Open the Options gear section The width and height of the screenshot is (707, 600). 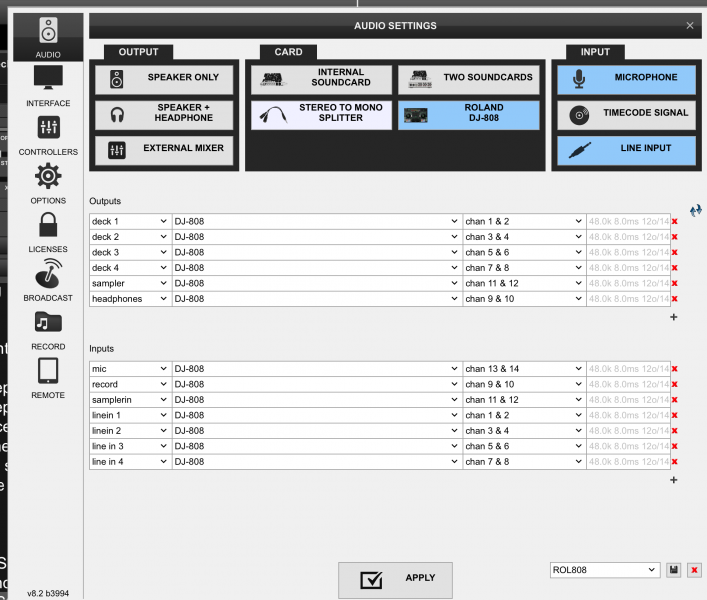click(x=48, y=184)
